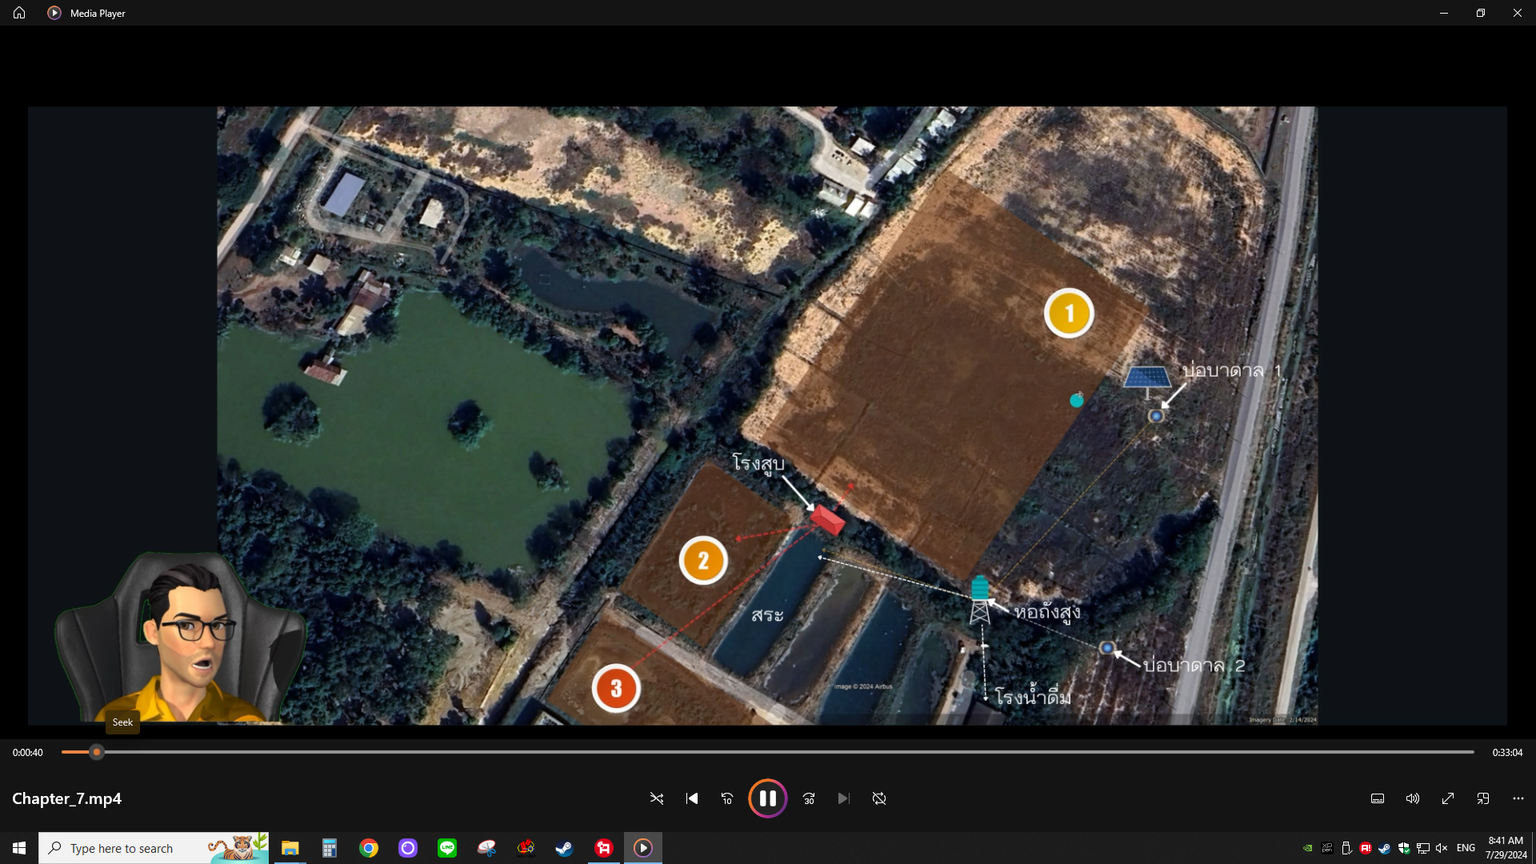Open the volume control flyout
The image size is (1536, 864).
[x=1412, y=798]
